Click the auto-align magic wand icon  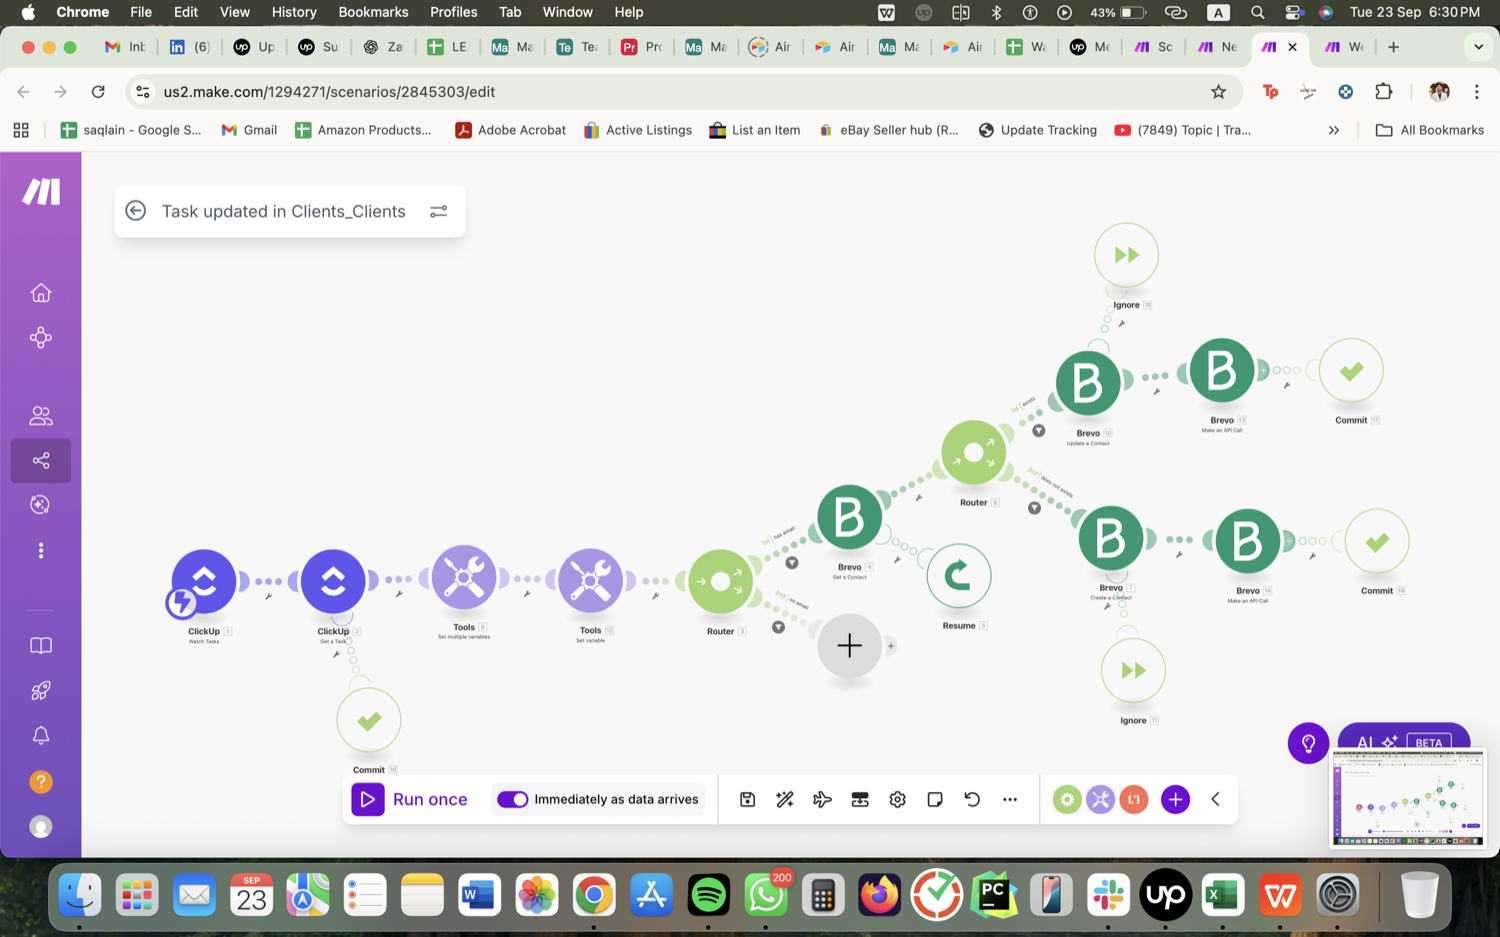point(785,799)
